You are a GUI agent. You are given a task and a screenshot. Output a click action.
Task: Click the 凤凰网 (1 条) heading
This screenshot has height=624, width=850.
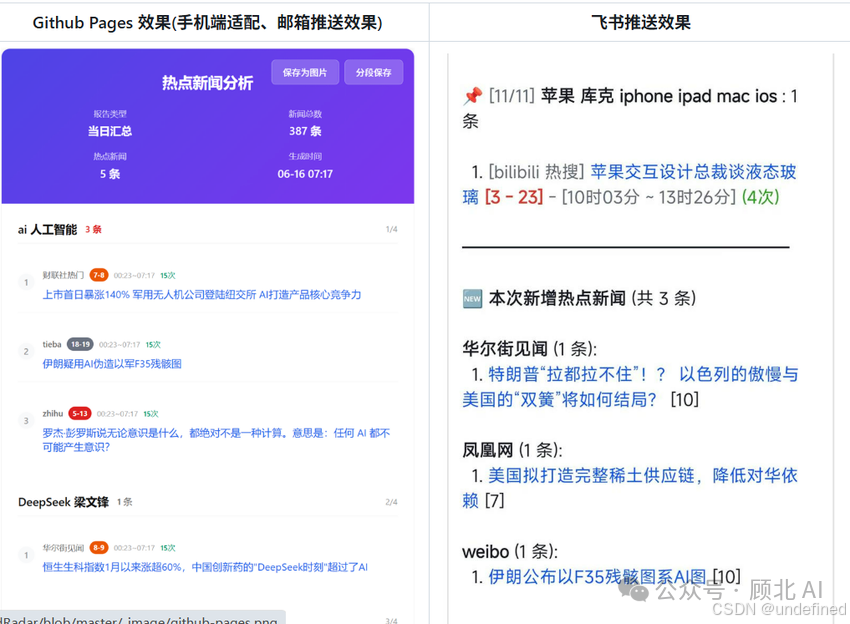pos(512,450)
